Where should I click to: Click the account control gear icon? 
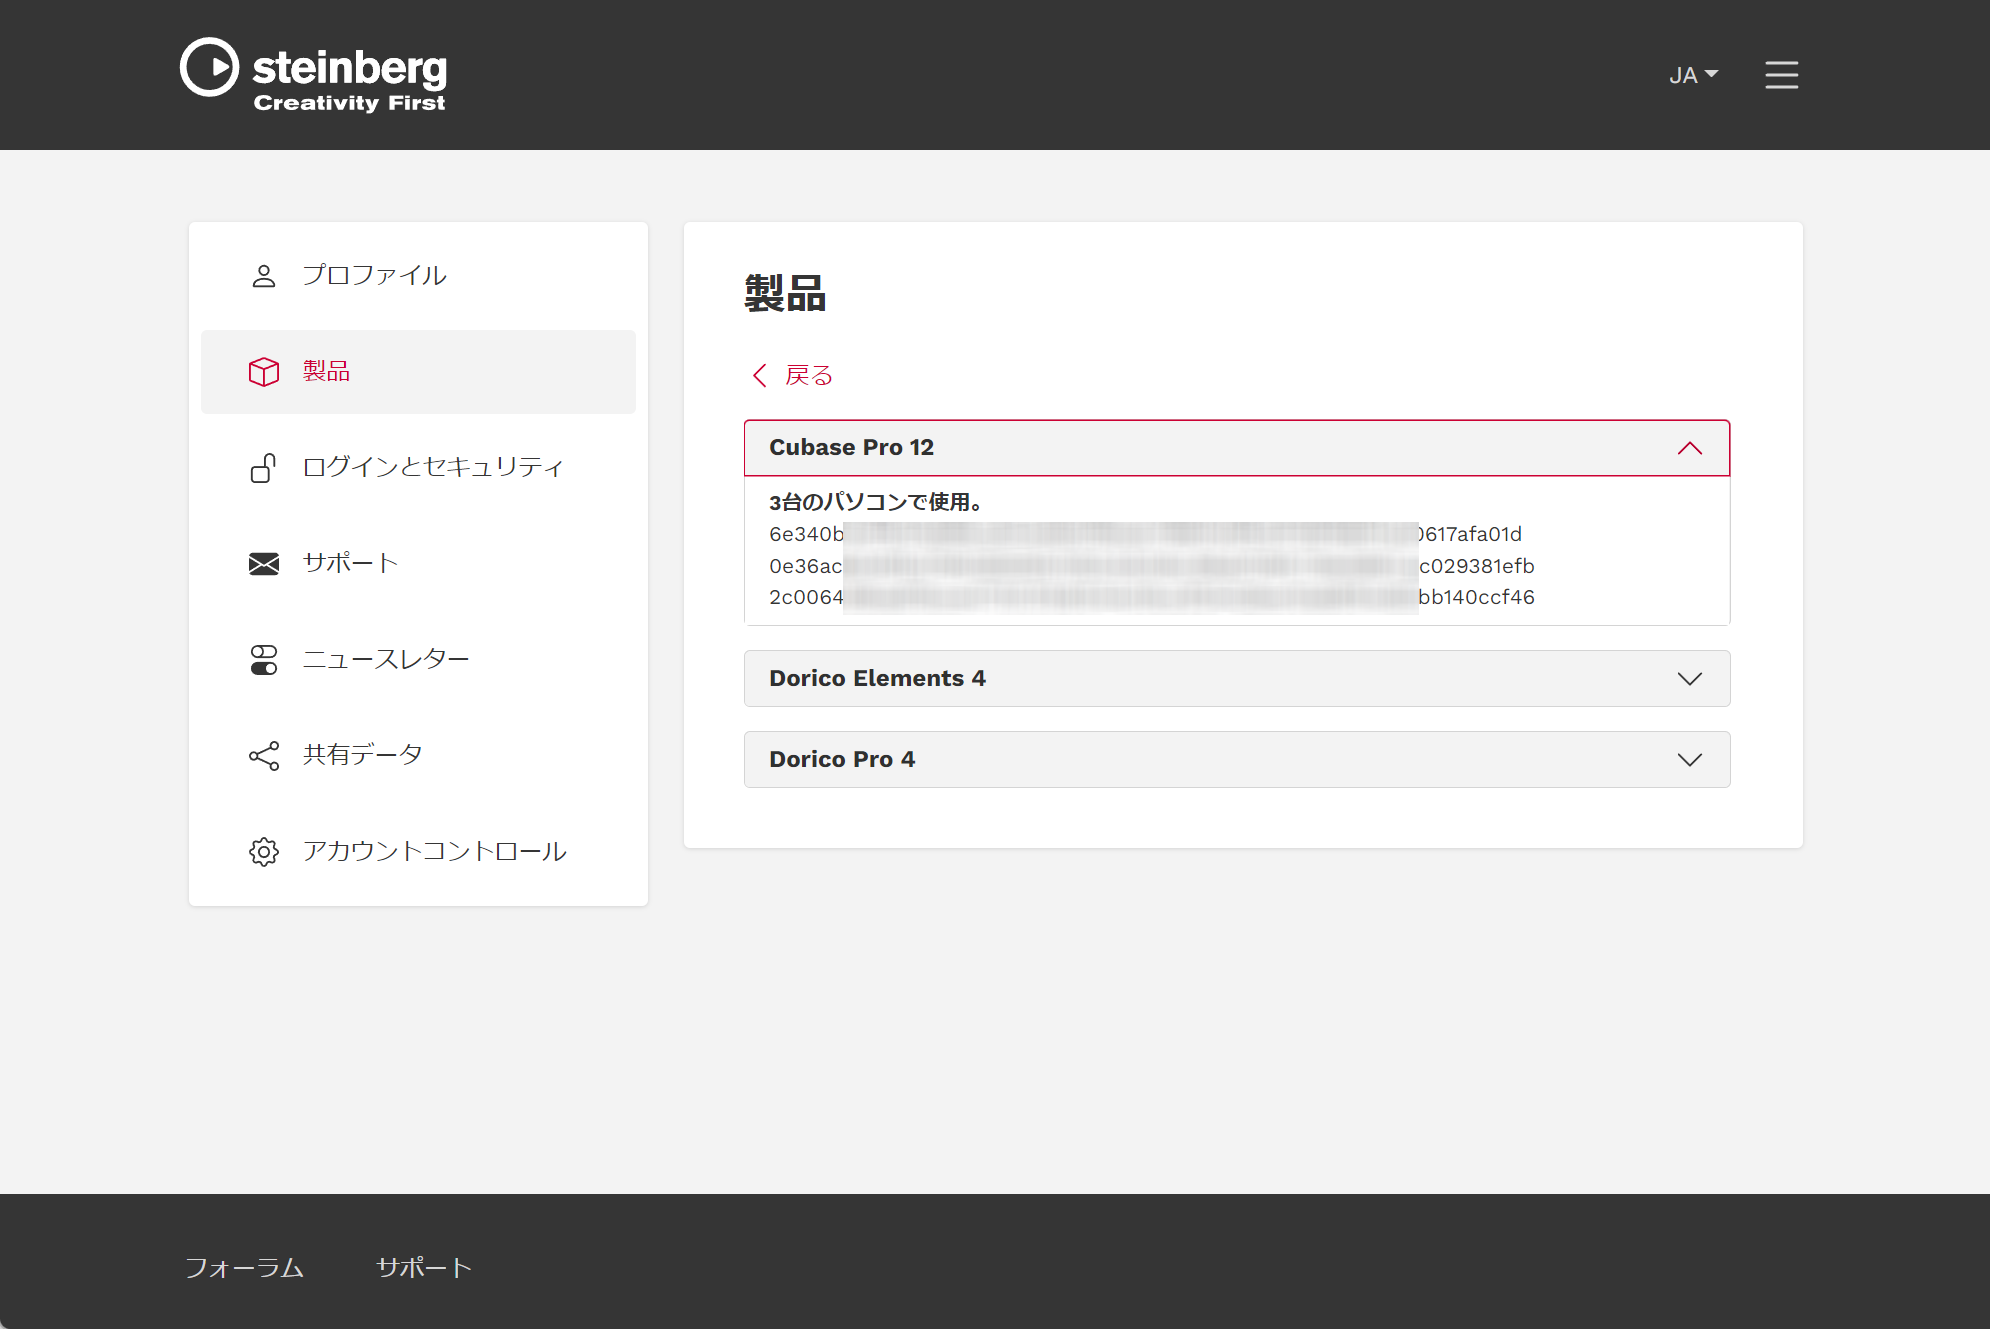[264, 852]
